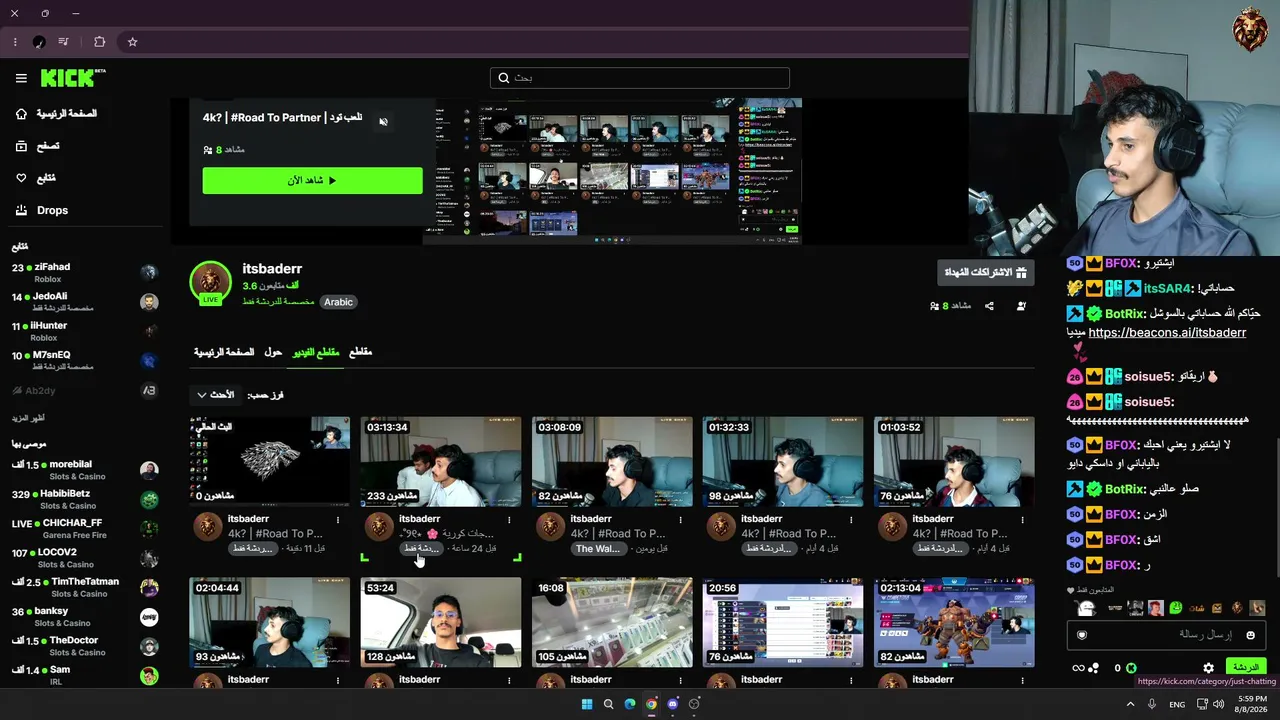1280x720 pixels.
Task: Open the 53:24 video thumbnail
Action: tap(441, 622)
